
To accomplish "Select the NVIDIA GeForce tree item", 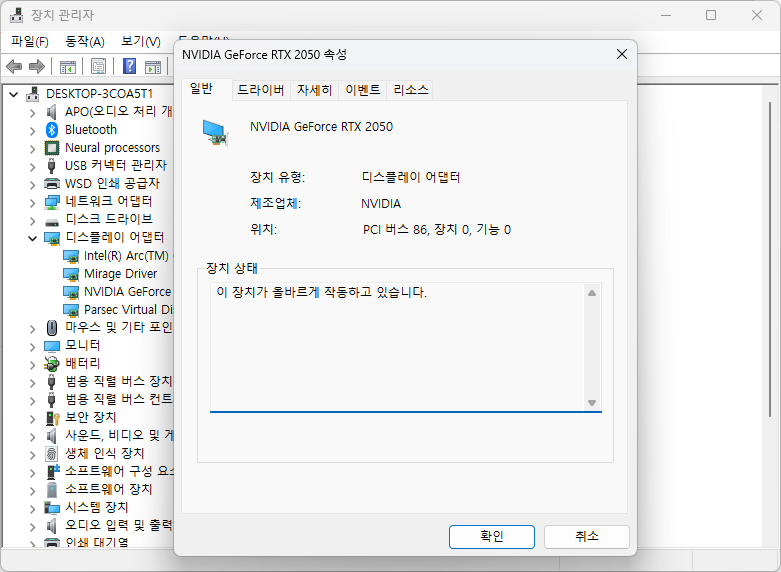I will point(127,291).
